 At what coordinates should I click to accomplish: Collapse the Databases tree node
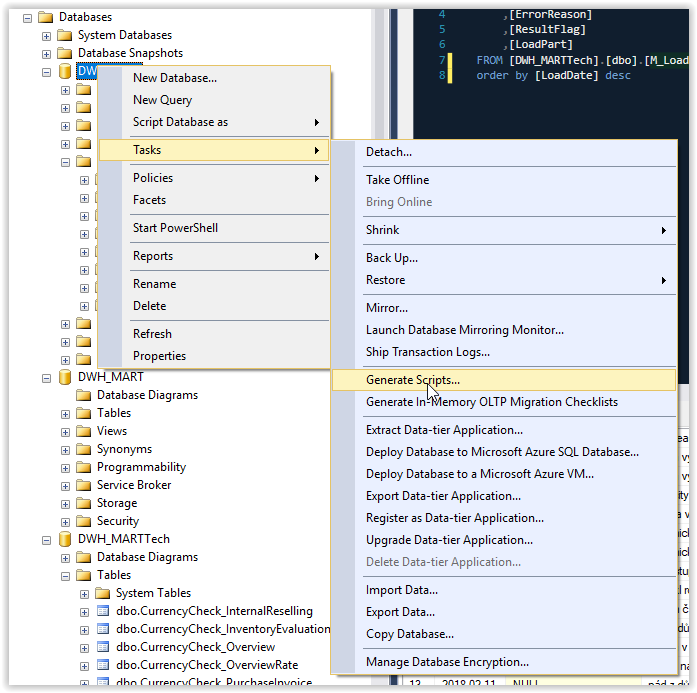(28, 18)
